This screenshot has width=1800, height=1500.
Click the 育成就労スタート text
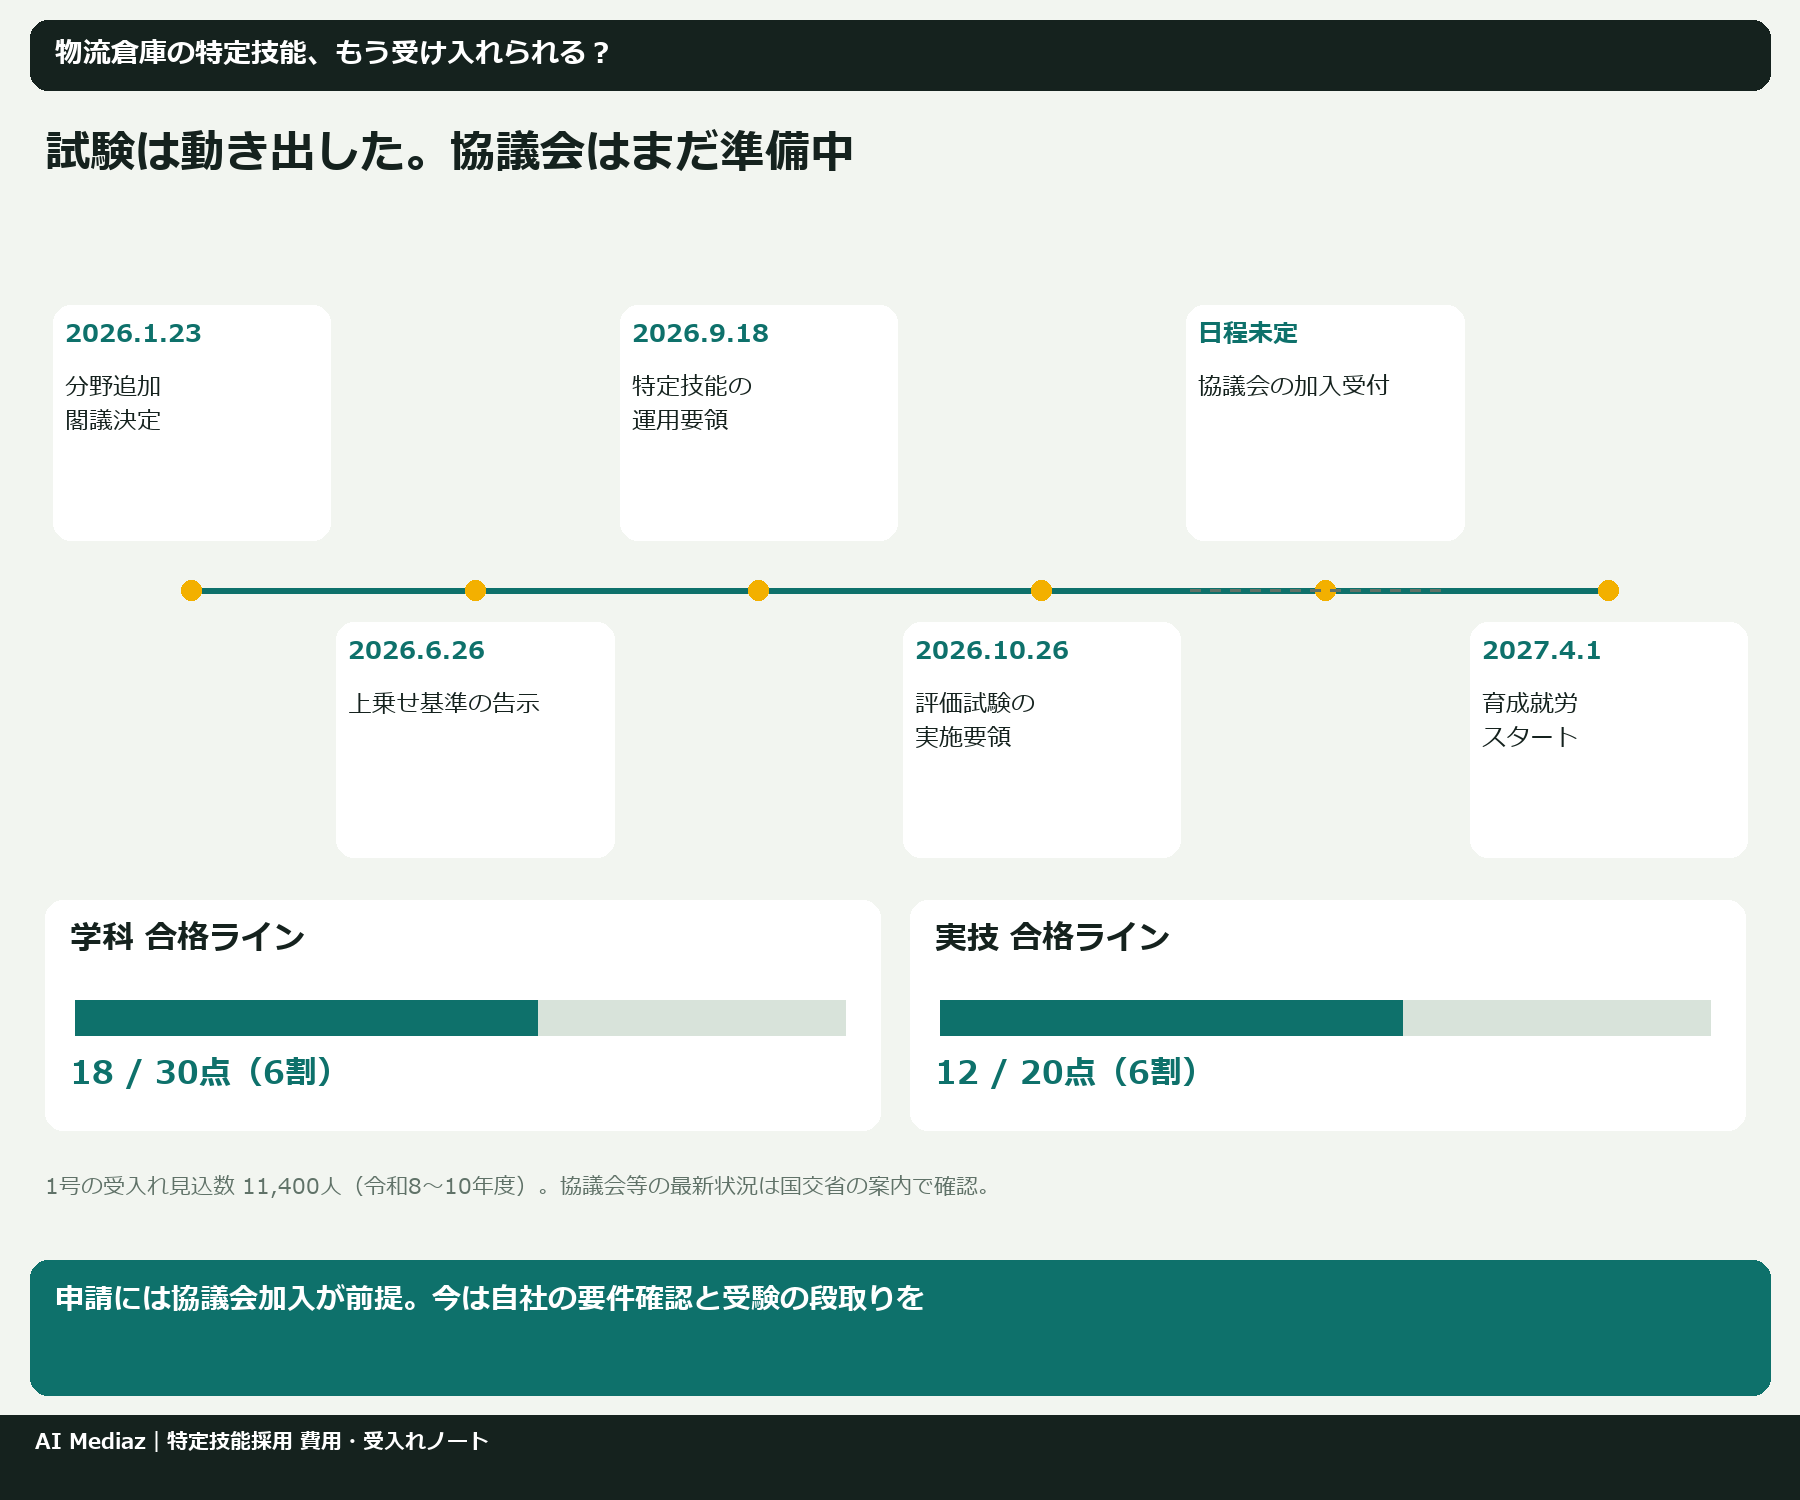[x=1530, y=720]
